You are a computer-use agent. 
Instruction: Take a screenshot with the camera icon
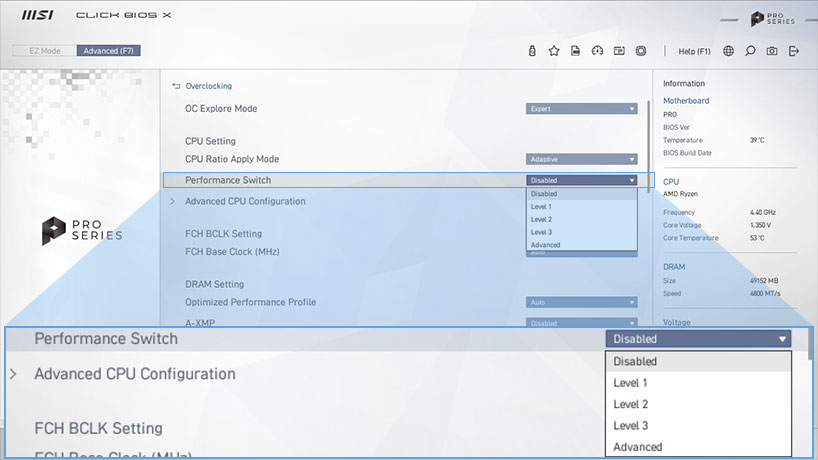(772, 51)
